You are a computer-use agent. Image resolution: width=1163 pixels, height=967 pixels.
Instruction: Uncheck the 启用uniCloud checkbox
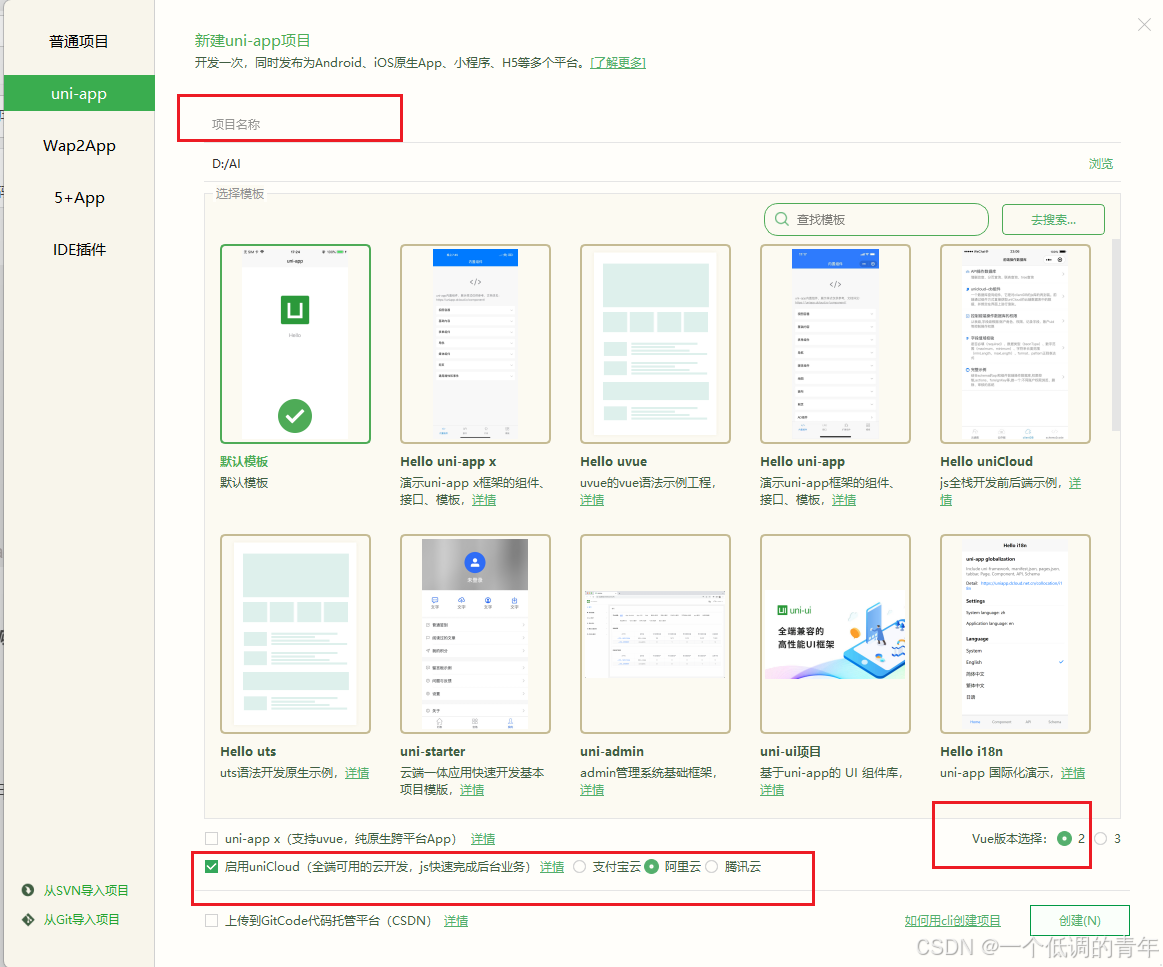tap(211, 867)
